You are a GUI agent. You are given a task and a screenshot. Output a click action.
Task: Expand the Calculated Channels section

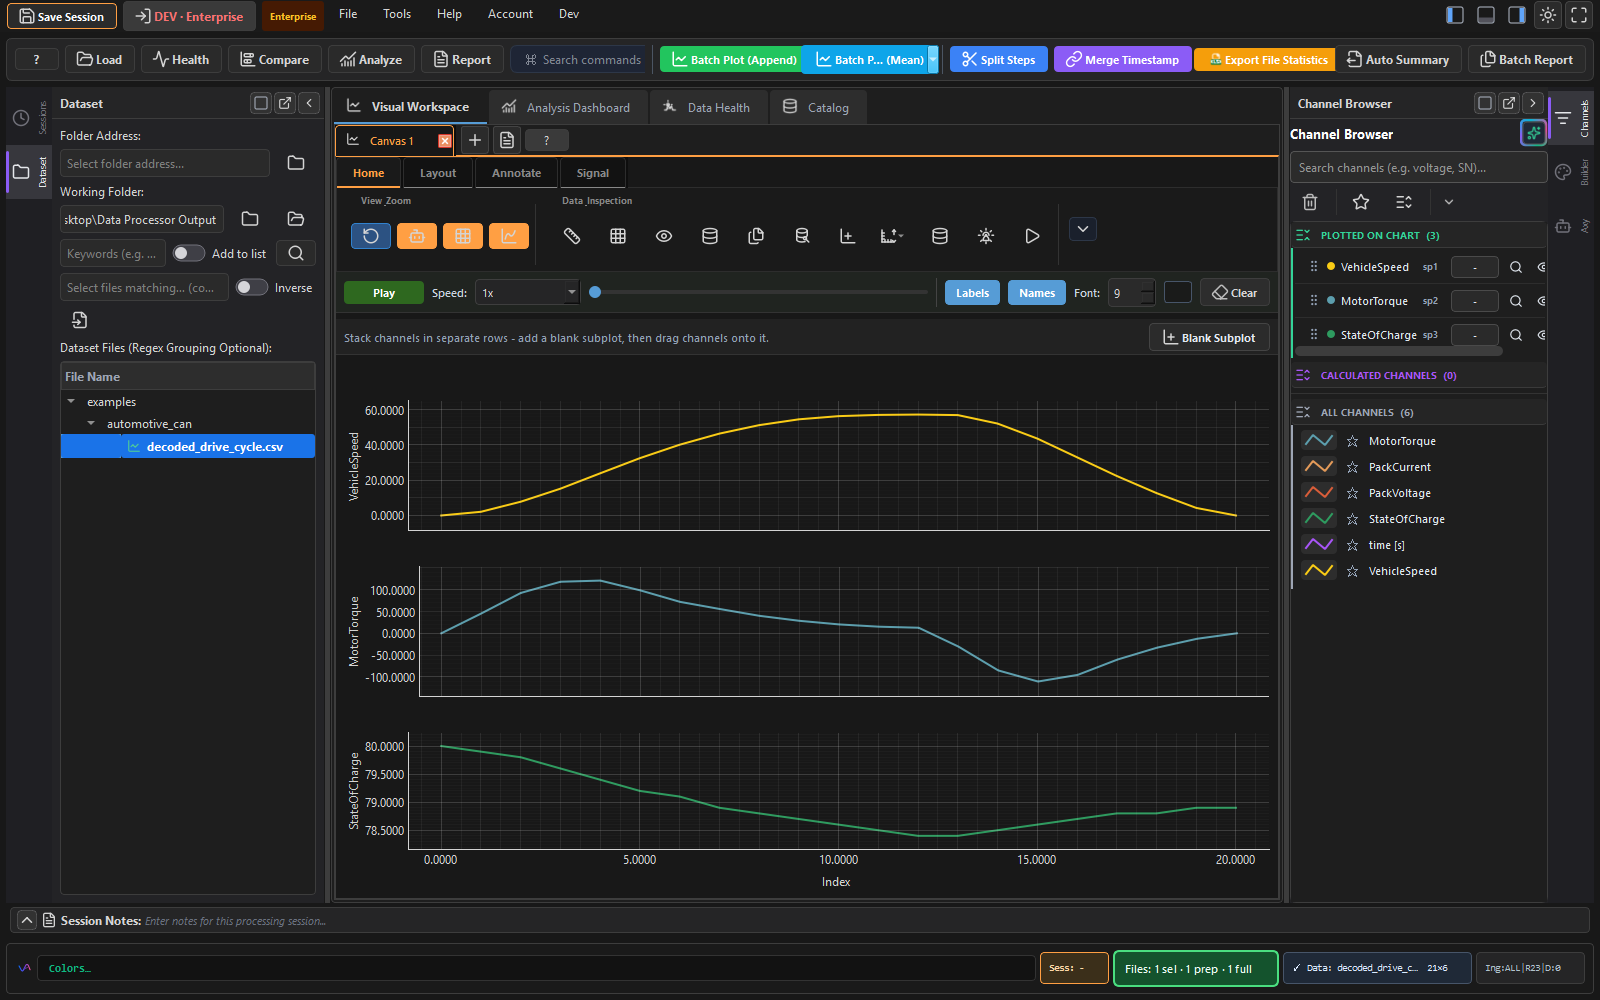[1303, 375]
